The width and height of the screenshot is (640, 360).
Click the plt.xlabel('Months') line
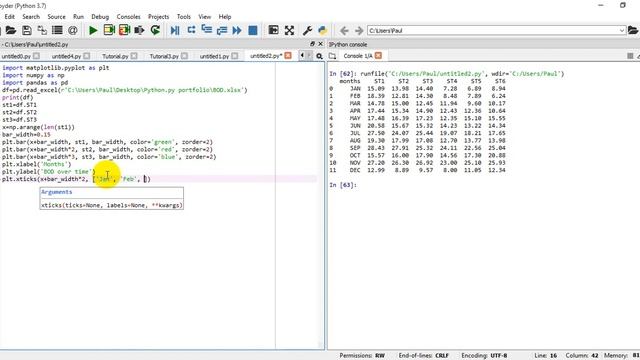[x=36, y=164]
